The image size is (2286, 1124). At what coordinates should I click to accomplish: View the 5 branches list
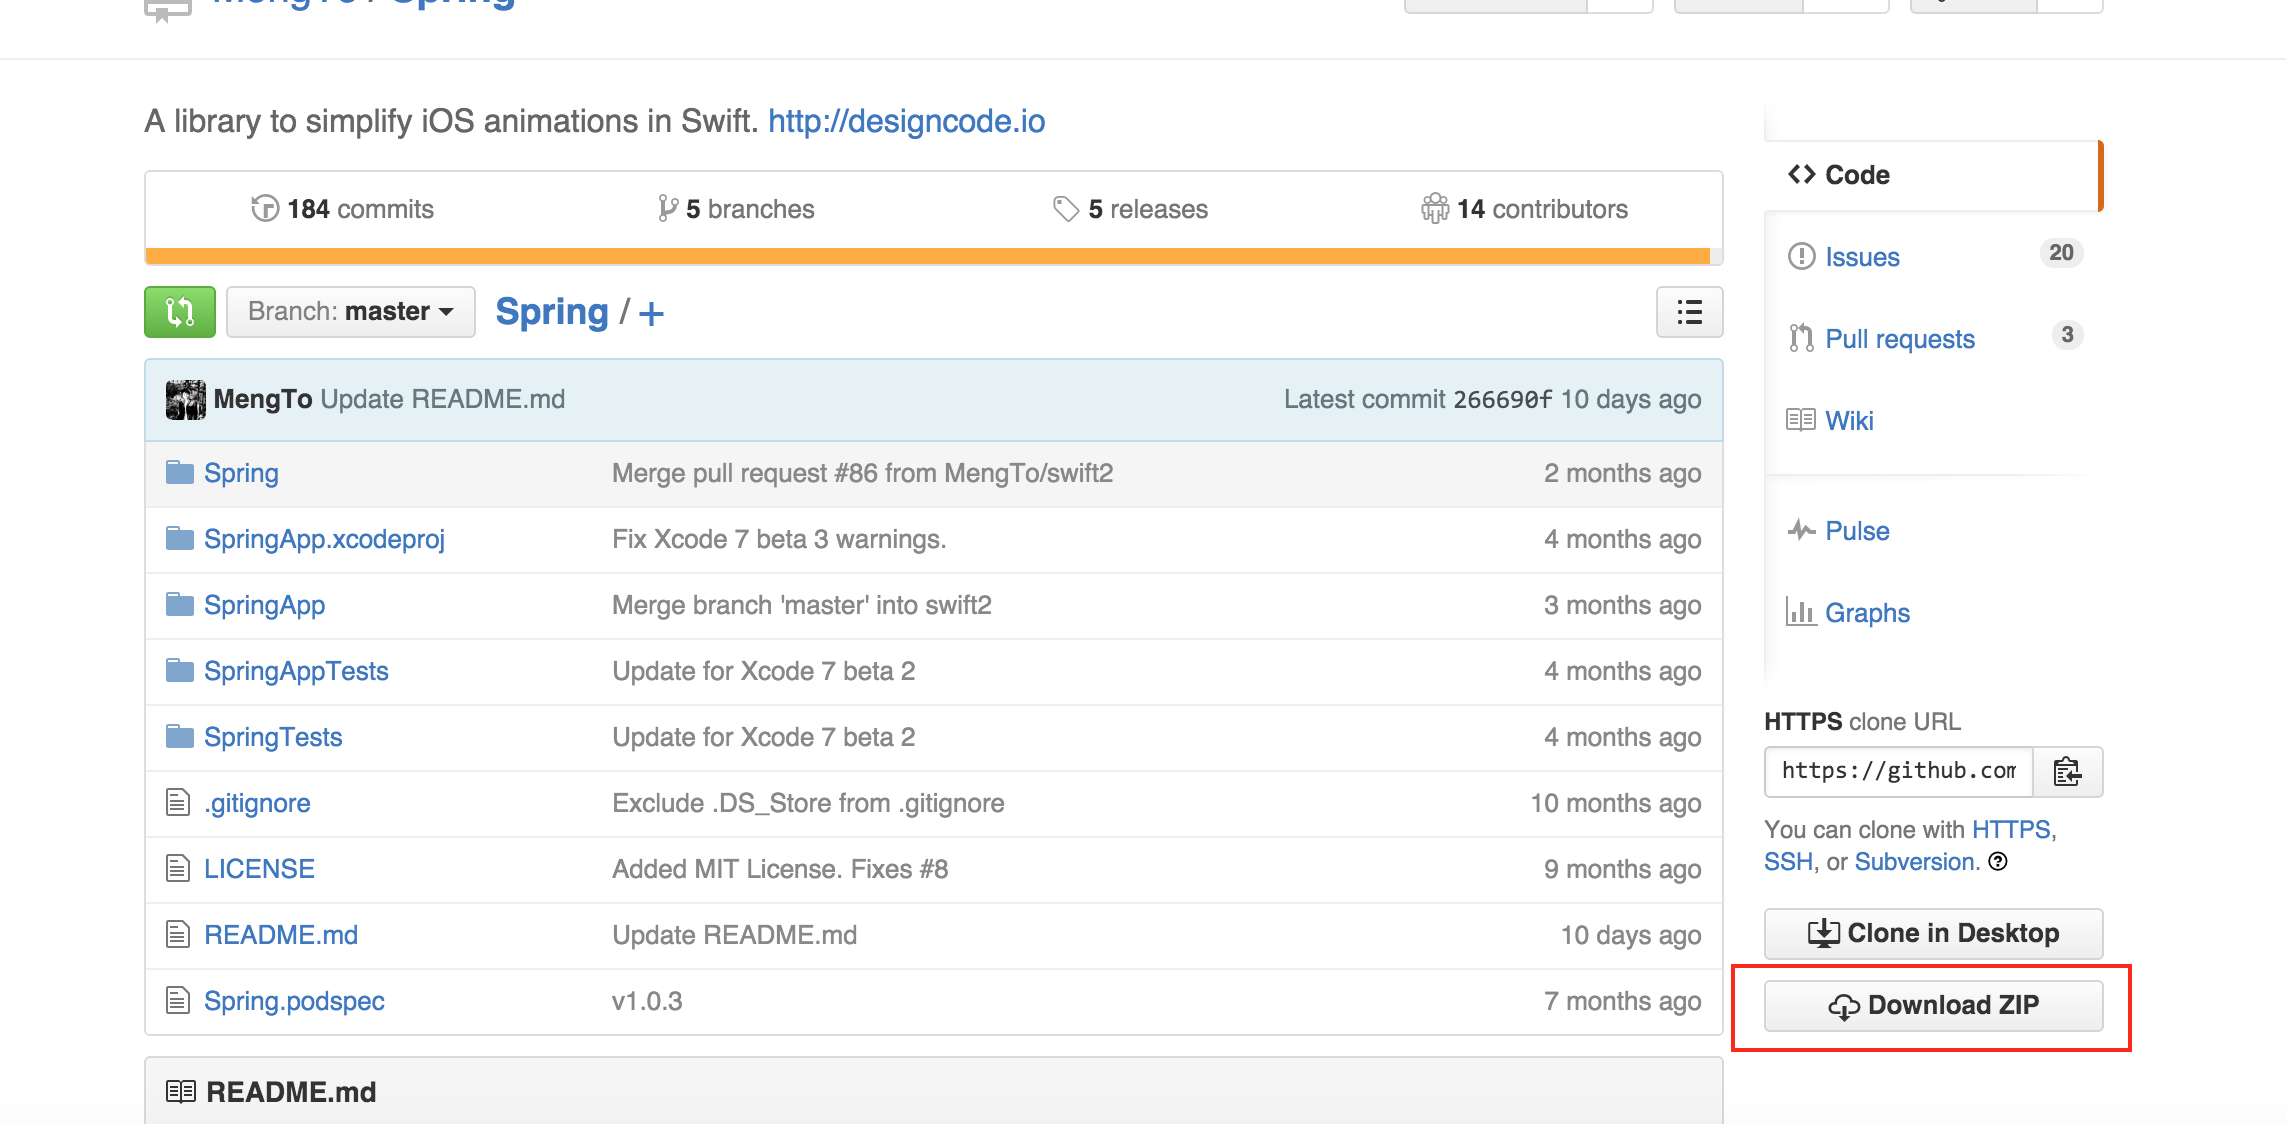[x=736, y=209]
